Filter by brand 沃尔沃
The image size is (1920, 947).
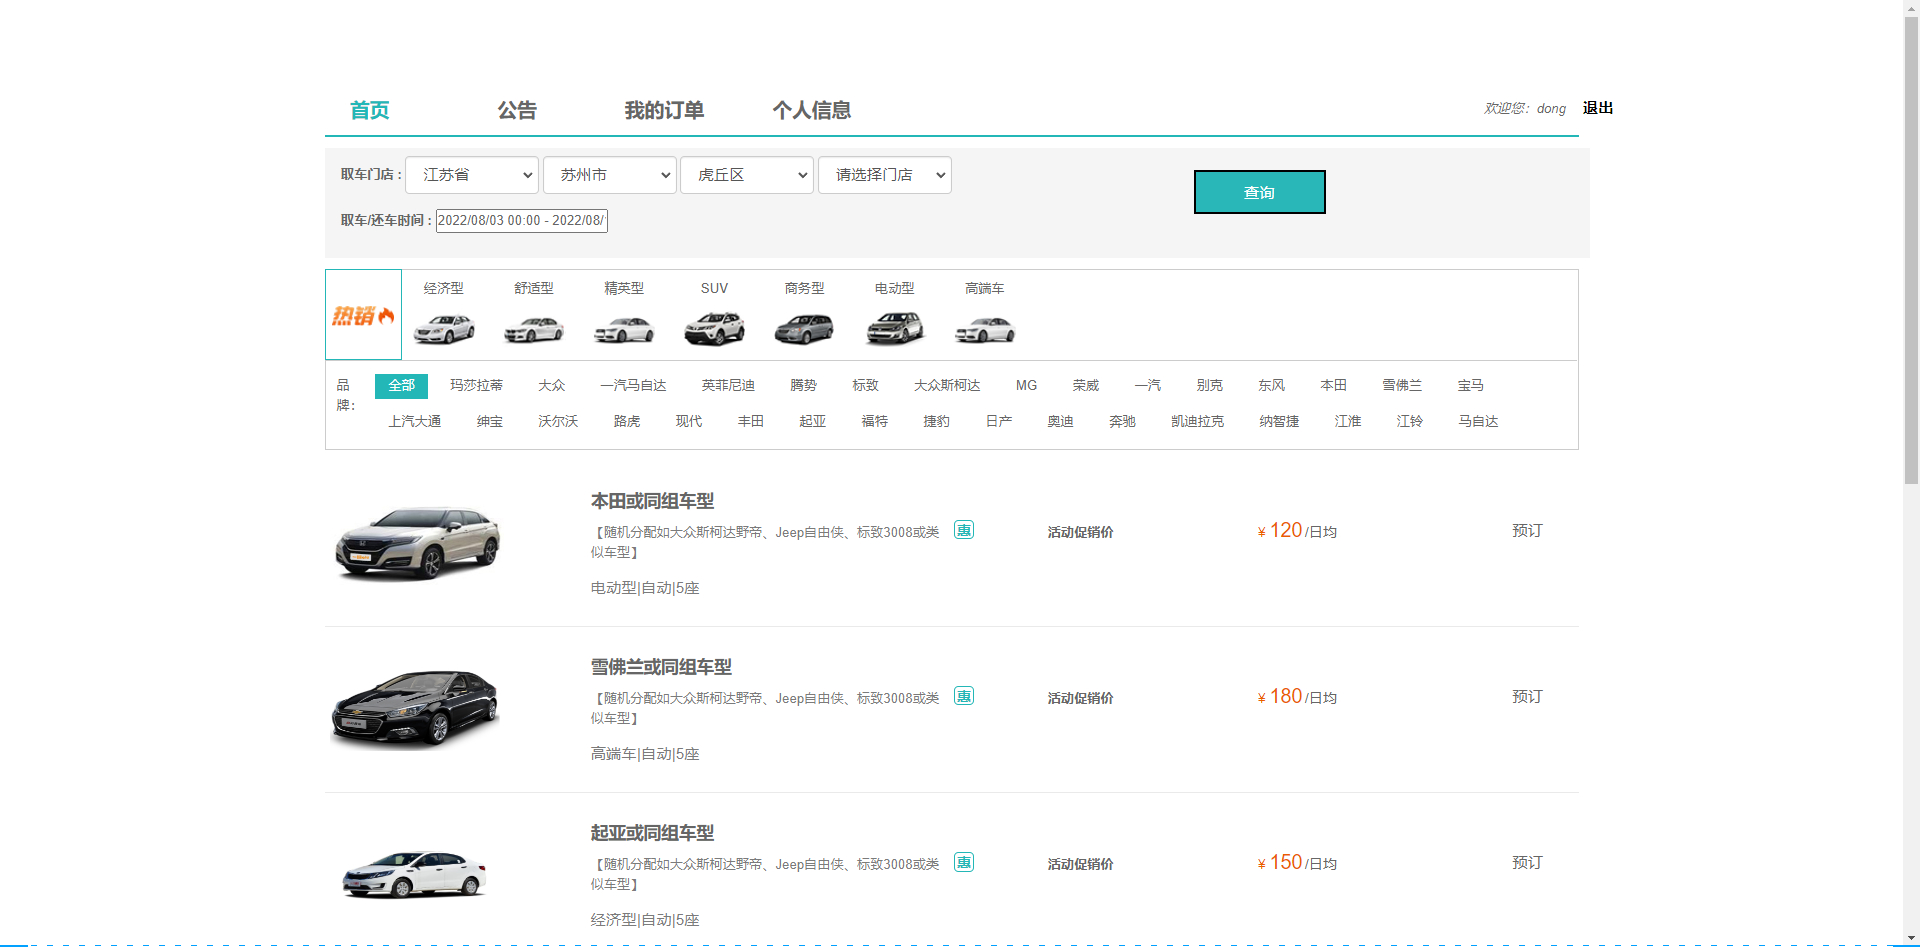[x=558, y=422]
